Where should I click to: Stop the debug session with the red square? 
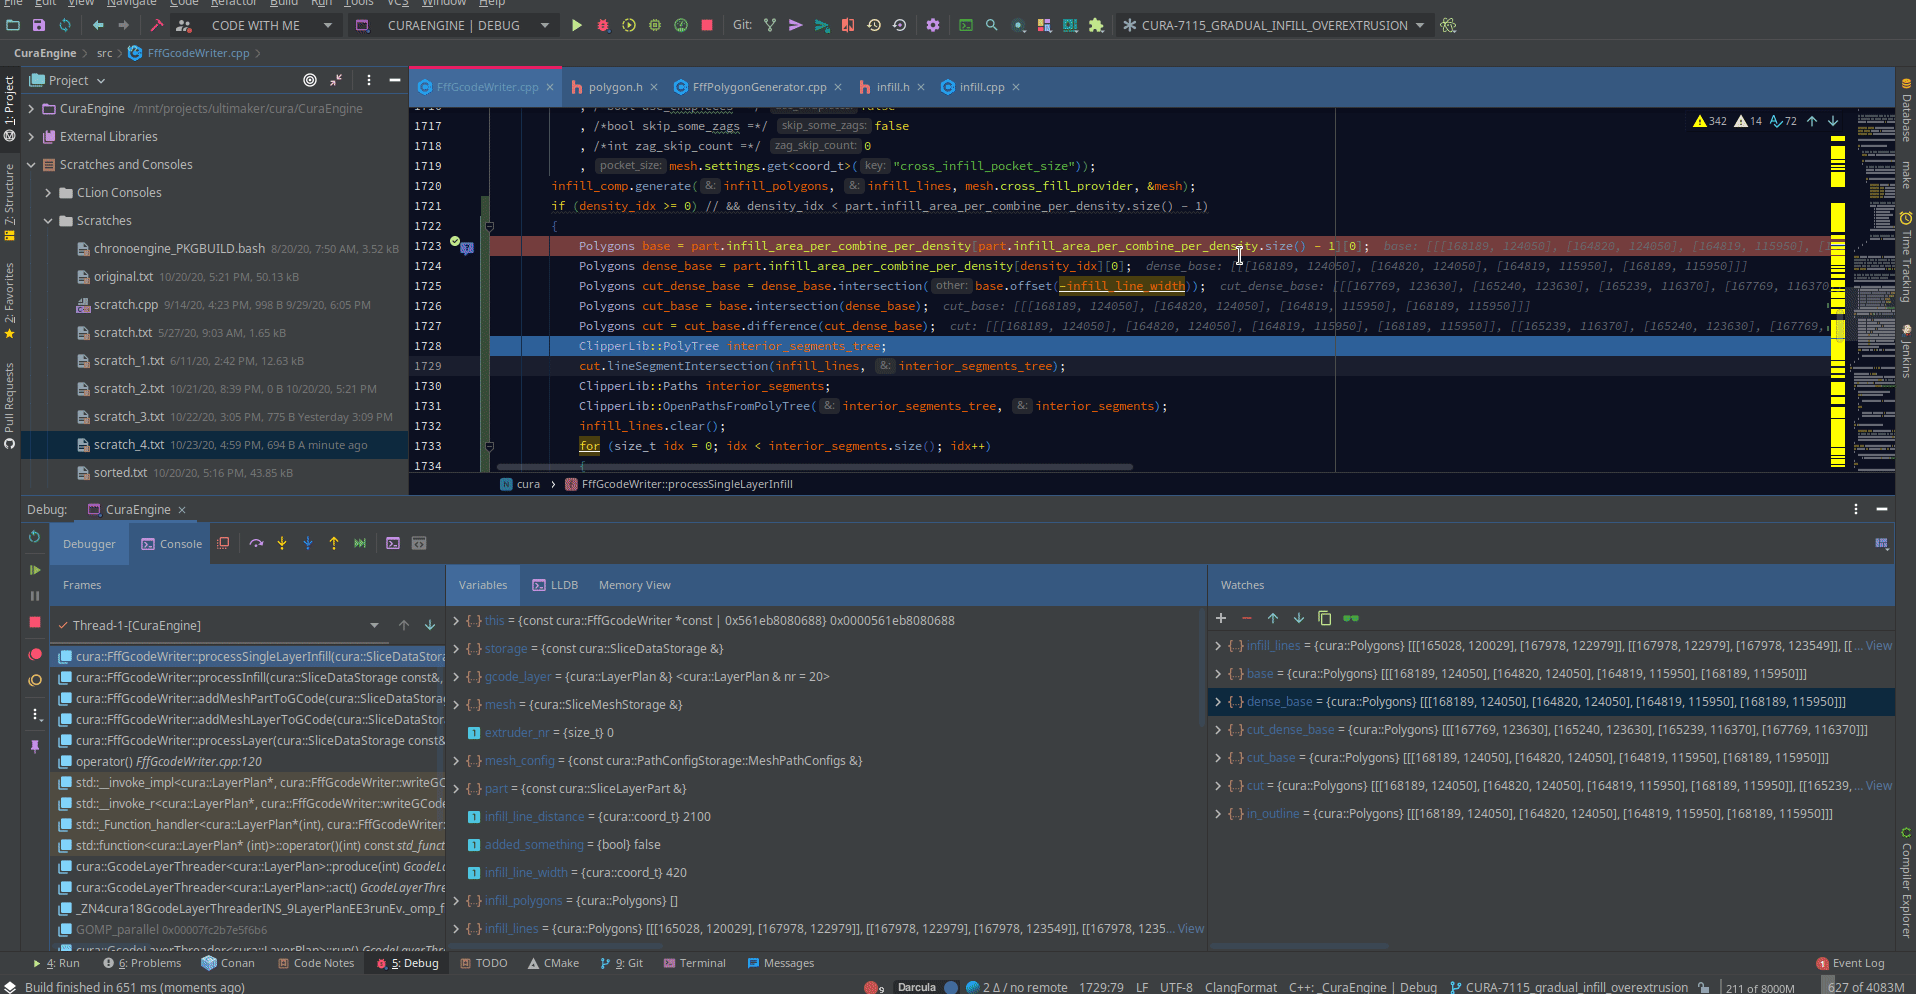tap(35, 622)
